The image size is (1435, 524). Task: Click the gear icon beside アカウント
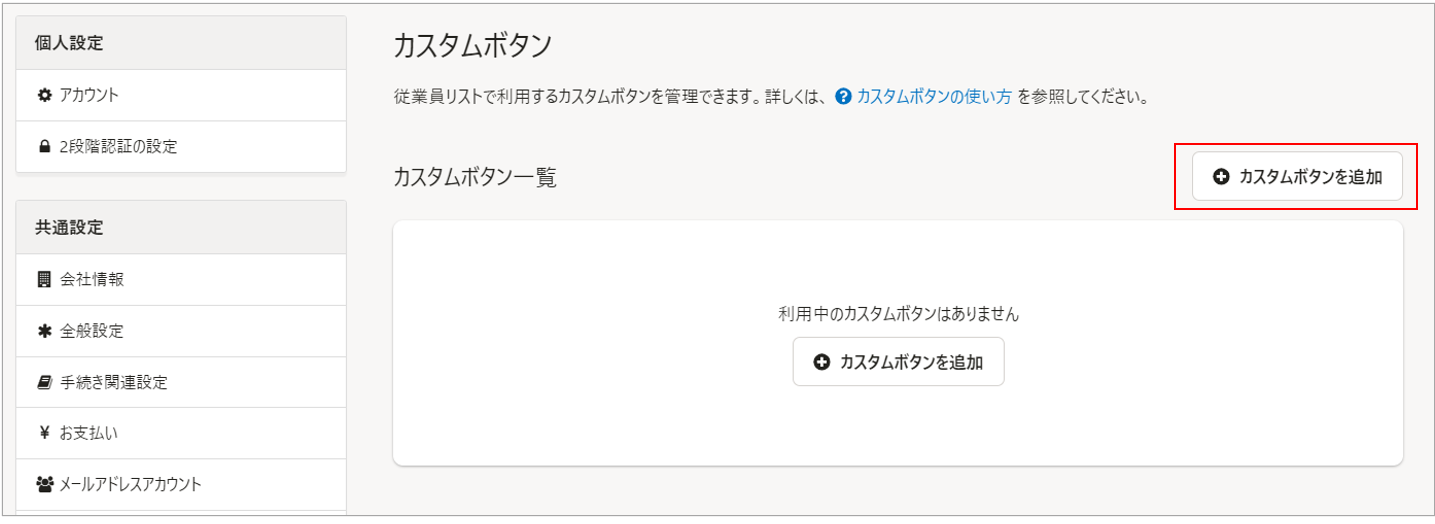[x=44, y=95]
